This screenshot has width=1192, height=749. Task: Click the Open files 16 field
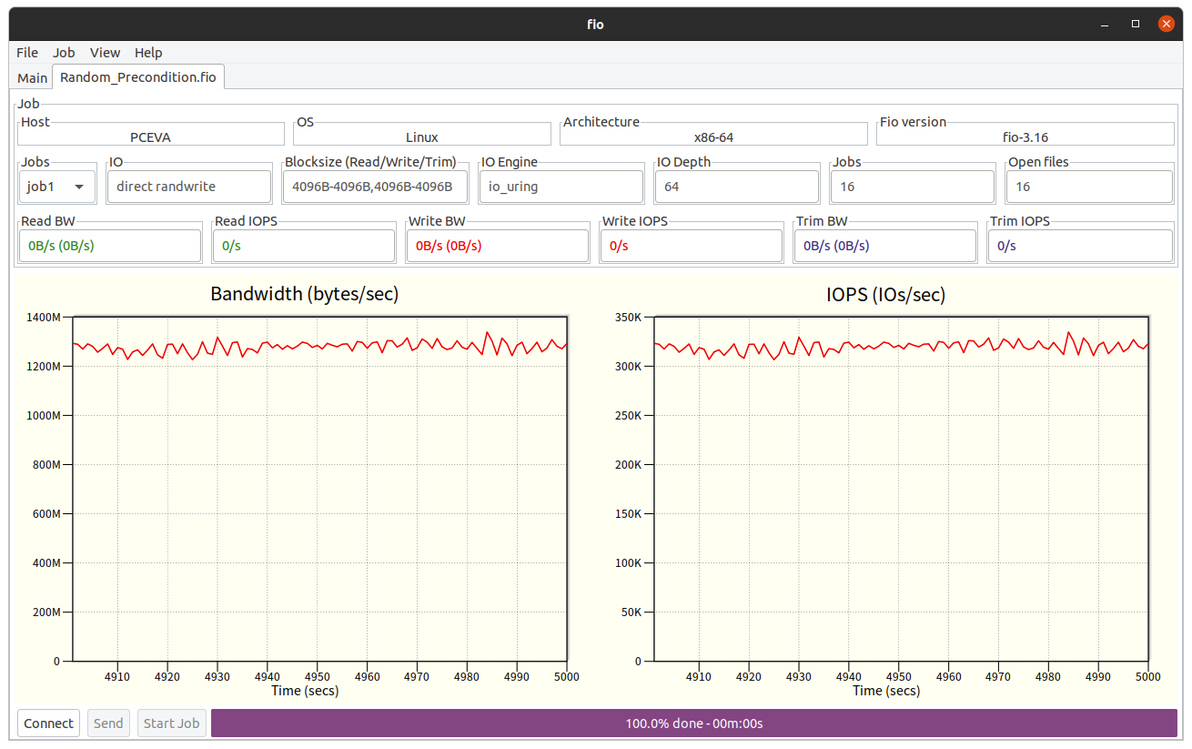[1089, 186]
